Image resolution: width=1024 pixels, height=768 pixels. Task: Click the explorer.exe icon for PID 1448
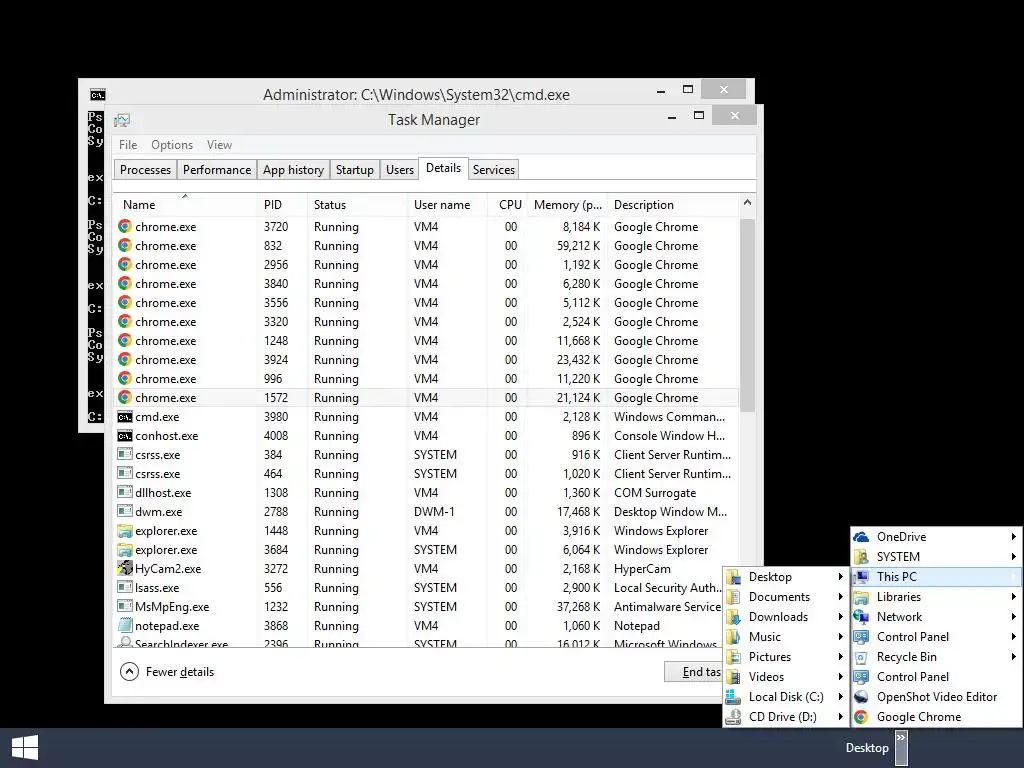pos(125,531)
